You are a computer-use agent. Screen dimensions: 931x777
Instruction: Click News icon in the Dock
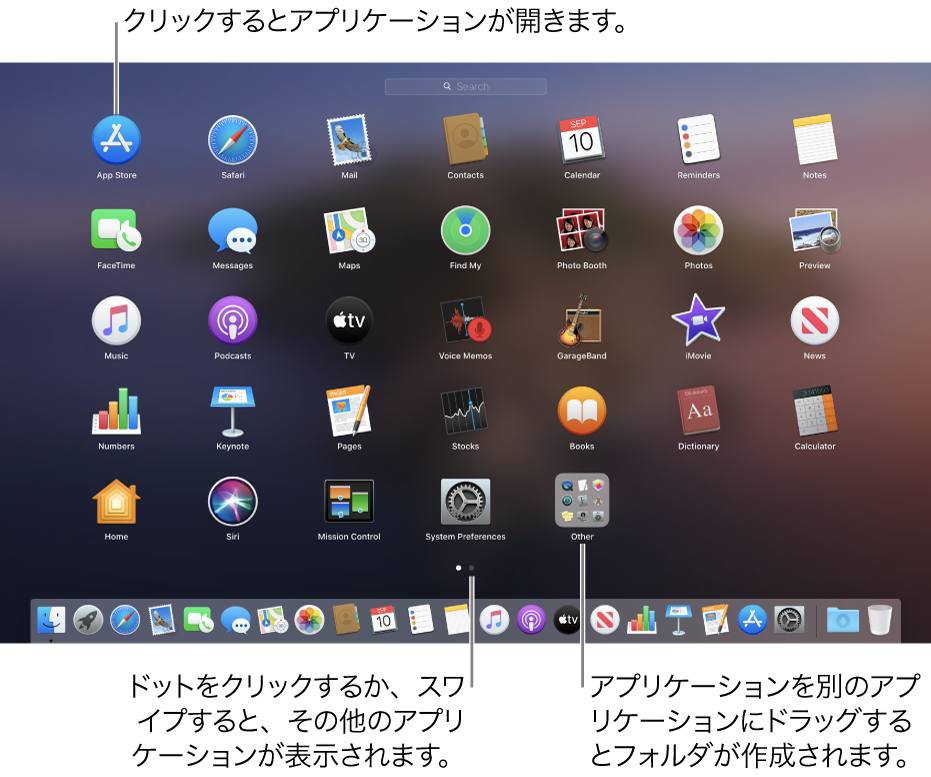(604, 620)
